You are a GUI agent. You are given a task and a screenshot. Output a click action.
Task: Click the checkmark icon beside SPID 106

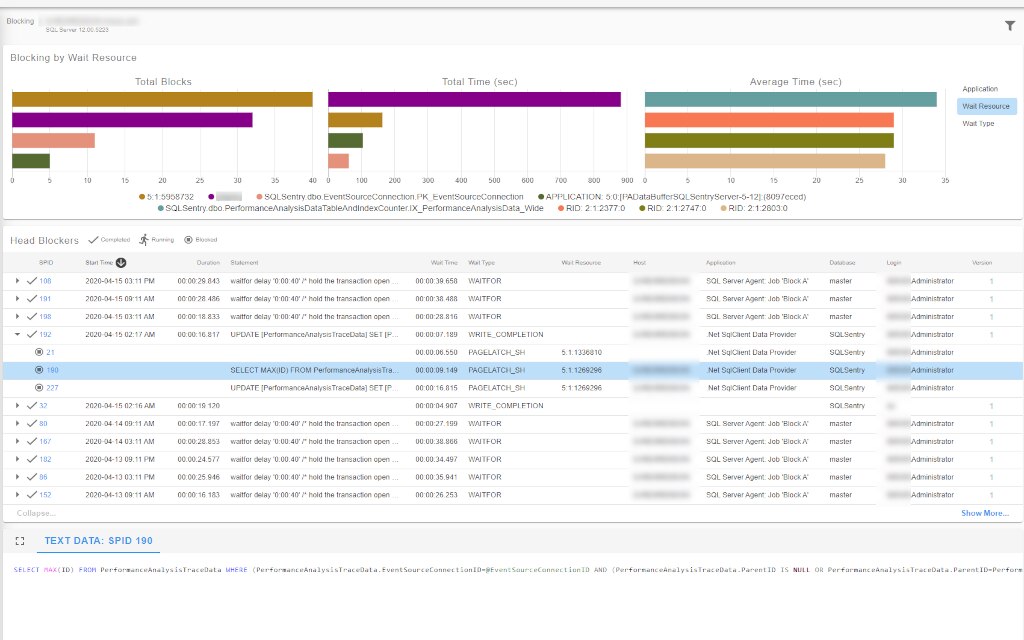33,281
